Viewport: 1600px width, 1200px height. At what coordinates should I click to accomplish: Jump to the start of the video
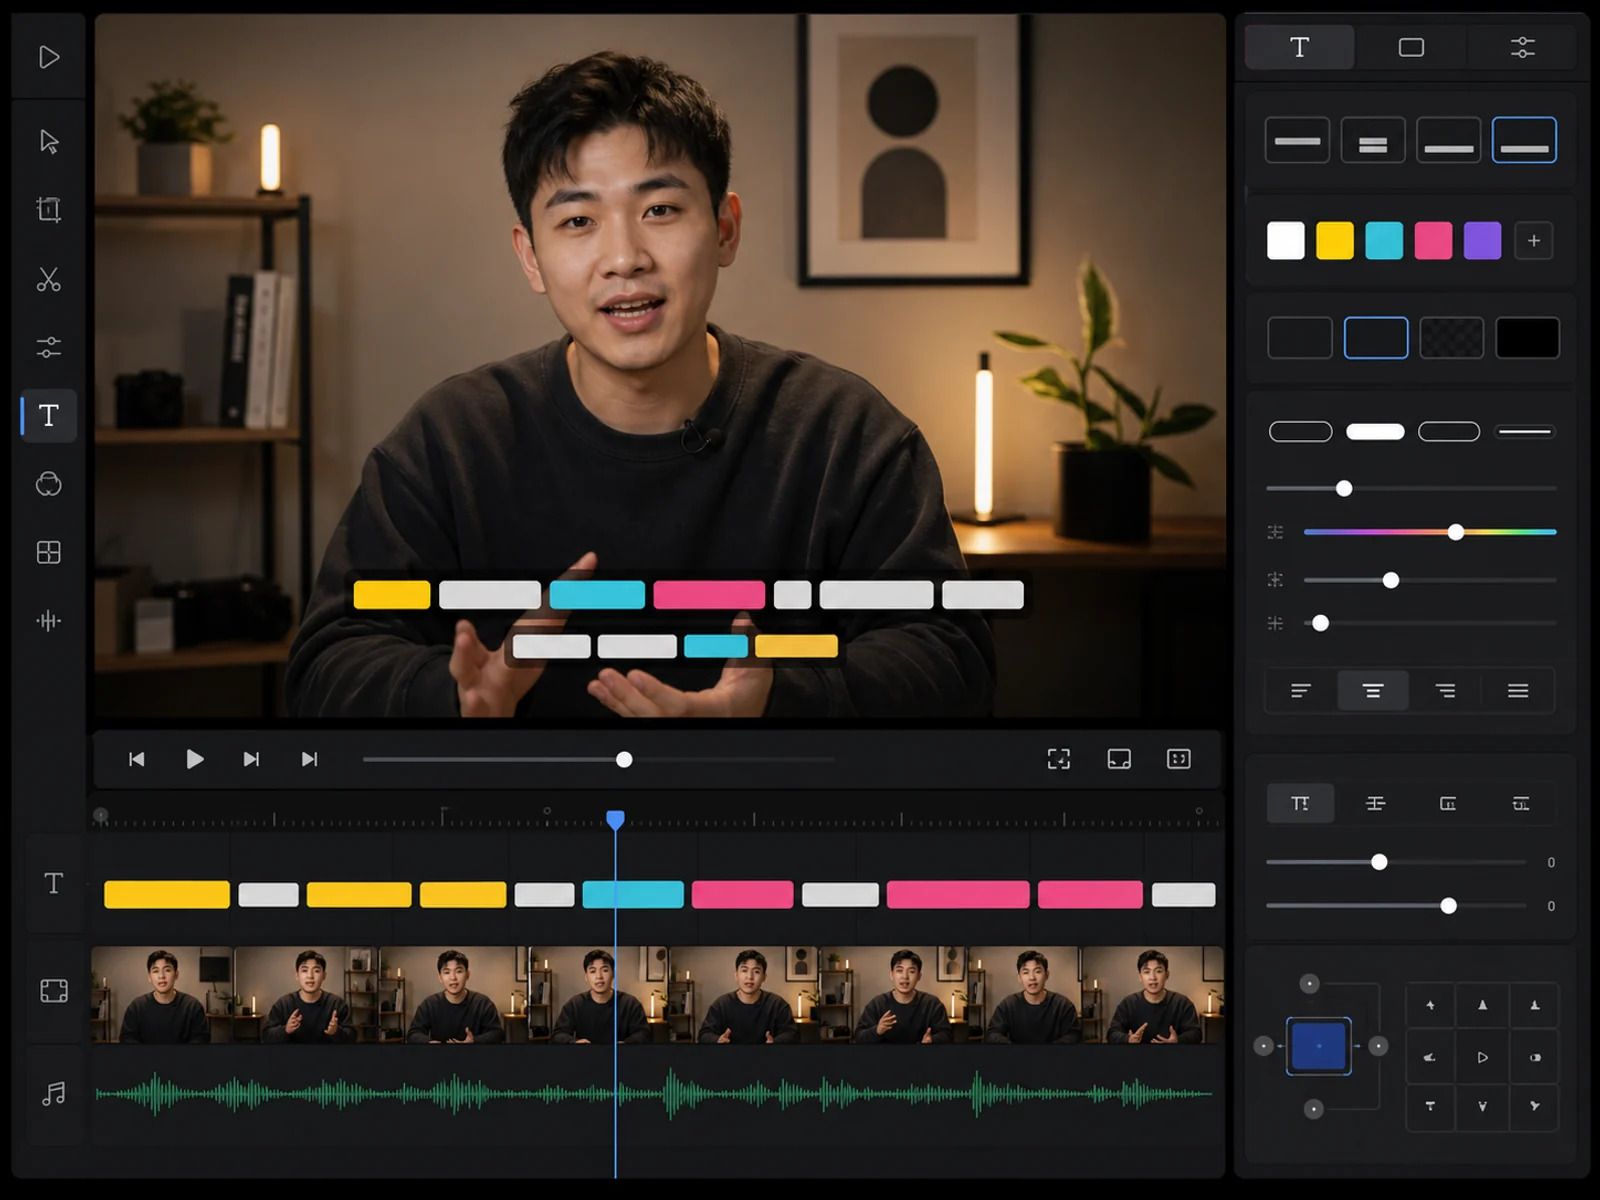pyautogui.click(x=137, y=759)
